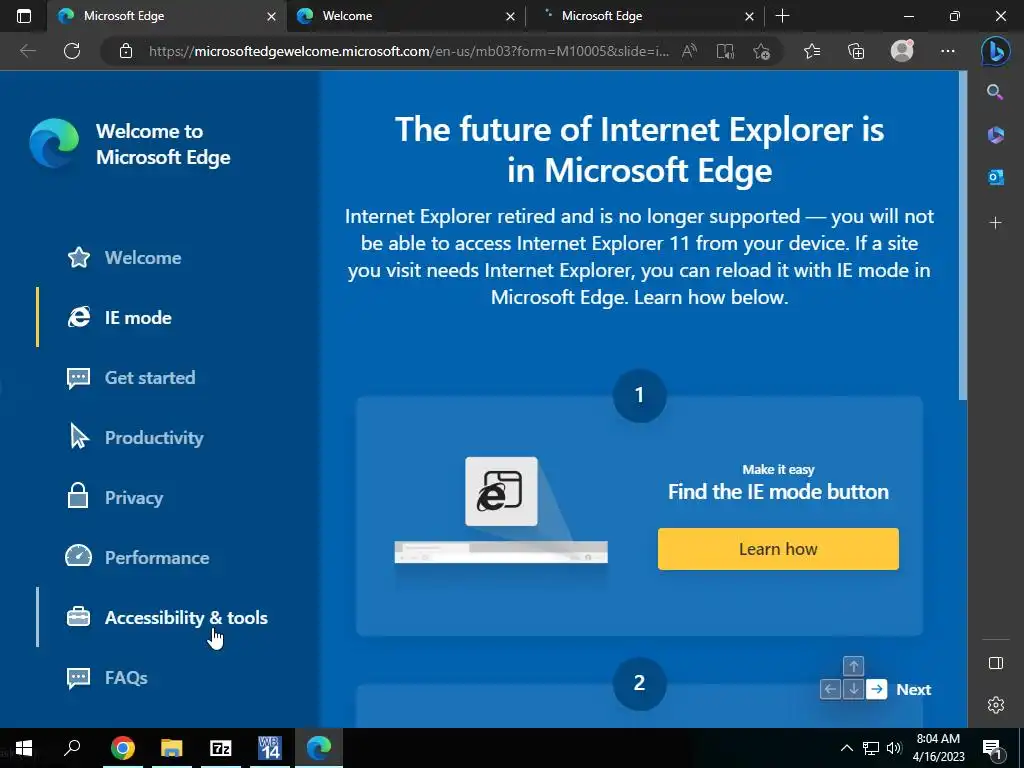
Task: Click the Learn how button
Action: [x=778, y=549]
